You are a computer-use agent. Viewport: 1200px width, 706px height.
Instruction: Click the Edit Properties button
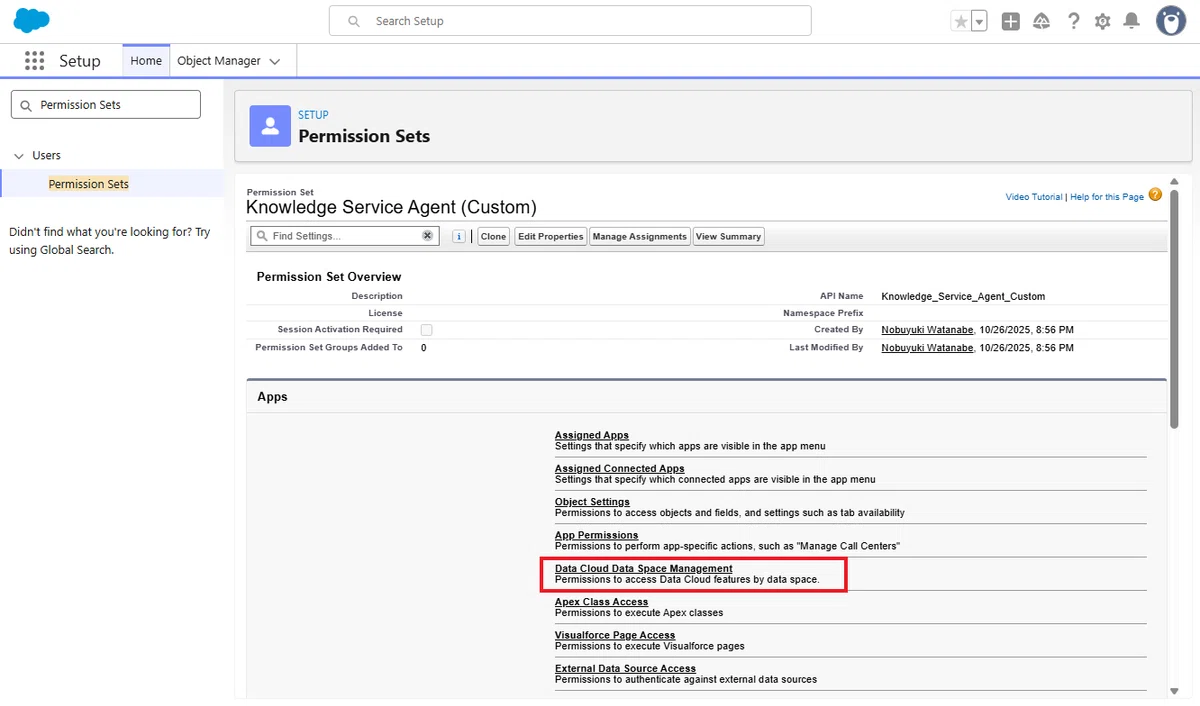click(550, 236)
